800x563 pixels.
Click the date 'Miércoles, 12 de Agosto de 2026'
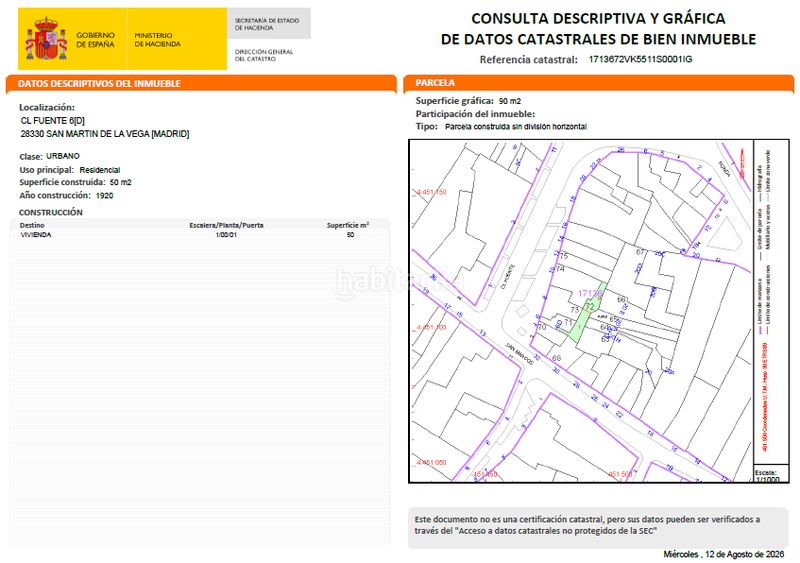point(723,554)
